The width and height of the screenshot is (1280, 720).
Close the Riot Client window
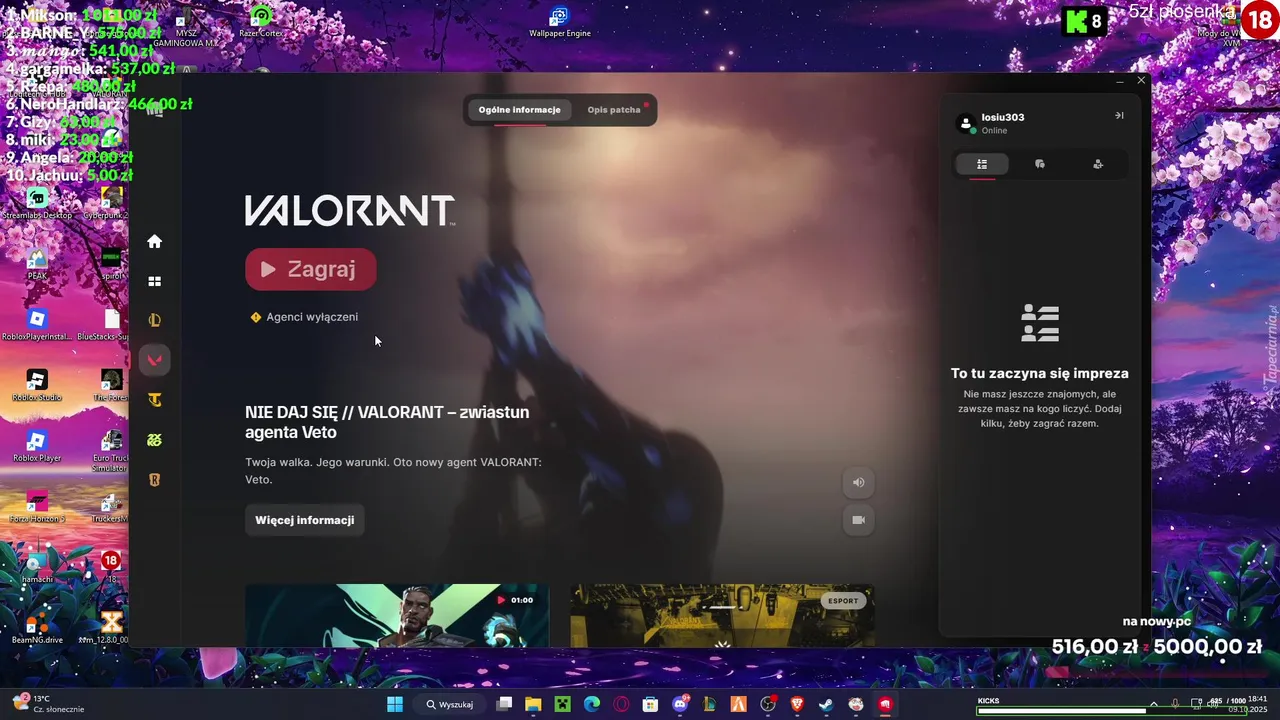point(1141,80)
